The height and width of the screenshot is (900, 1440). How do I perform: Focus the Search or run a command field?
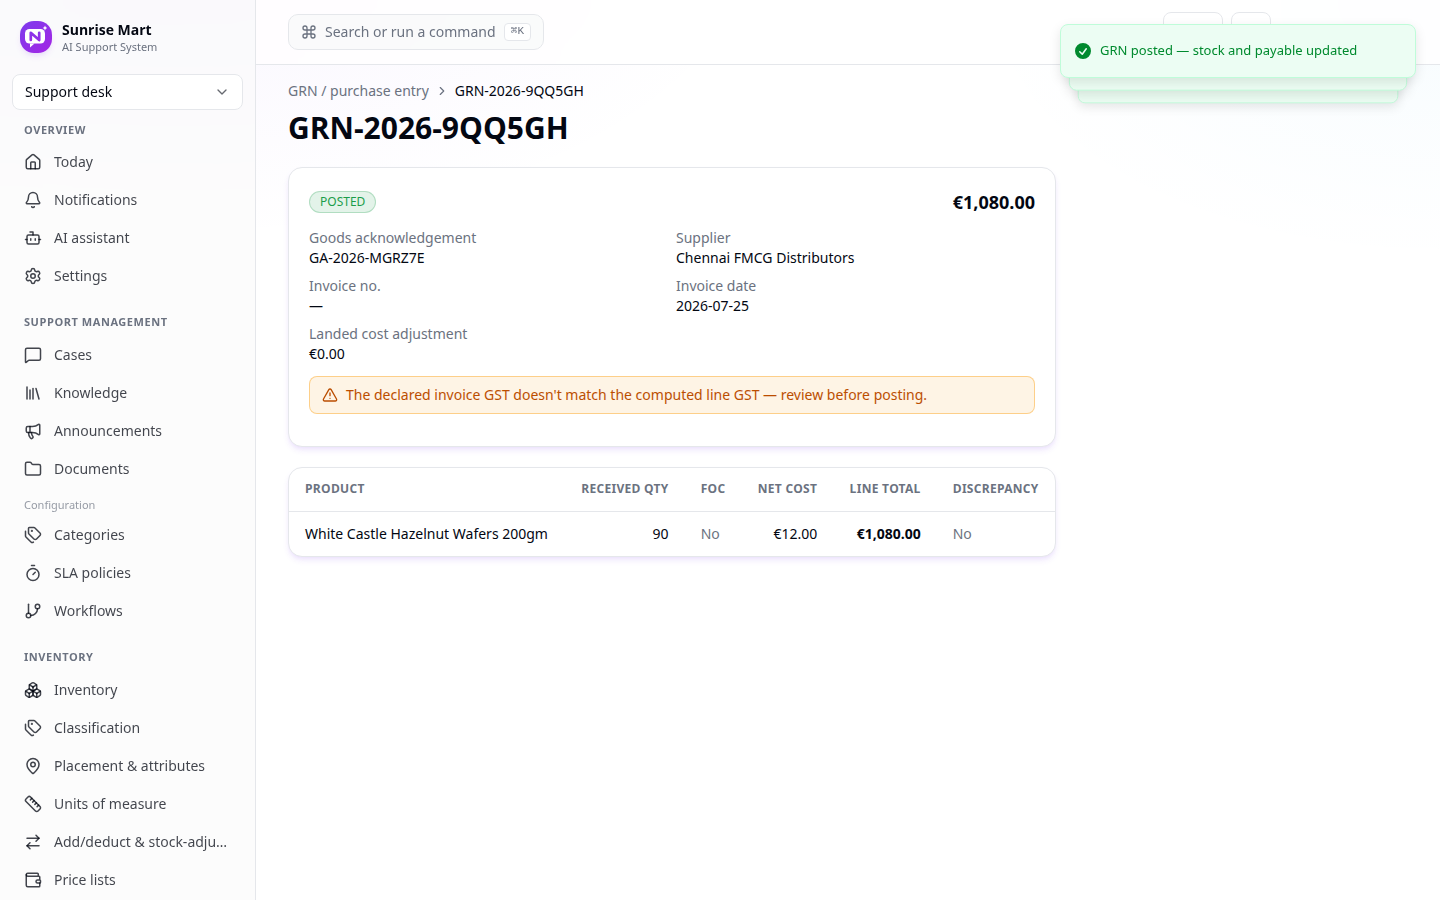416,32
